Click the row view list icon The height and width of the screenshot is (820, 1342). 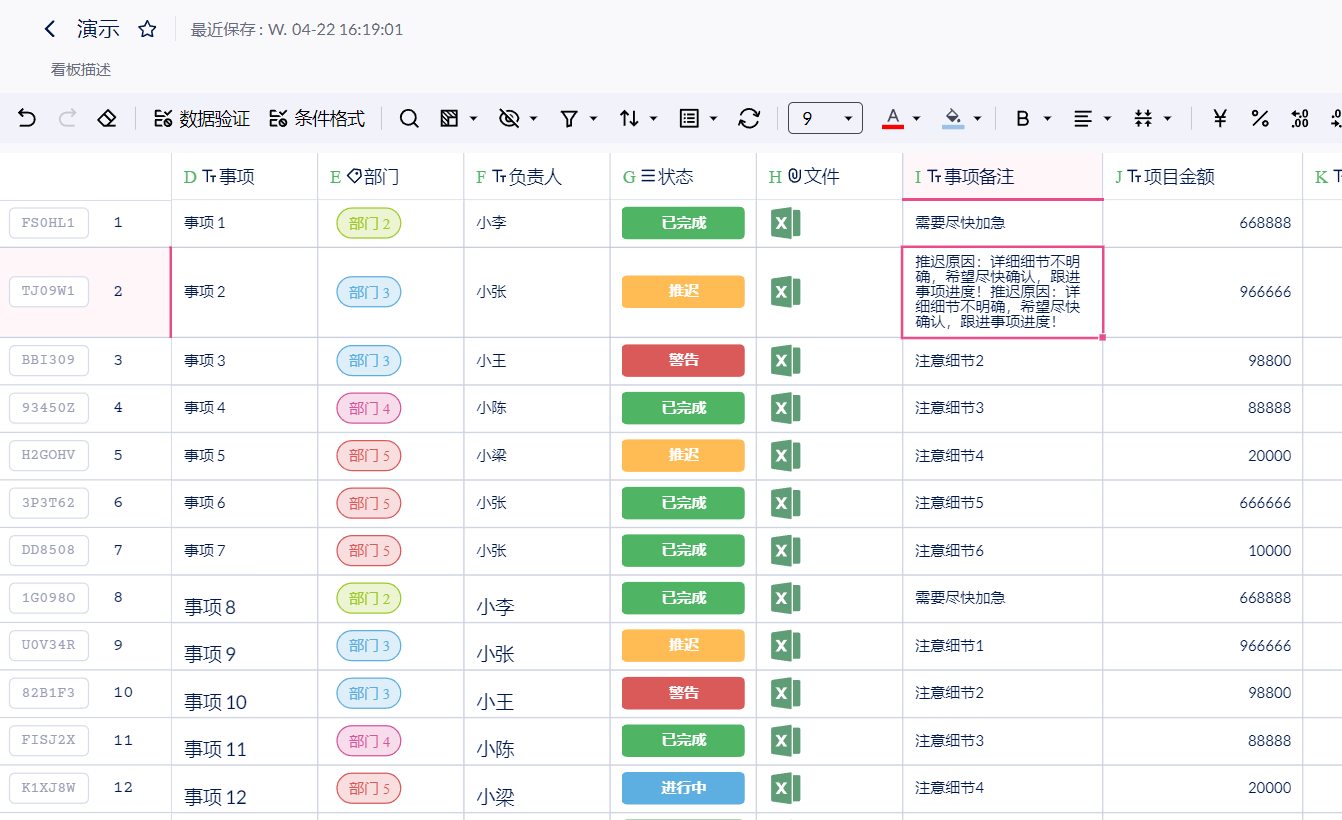click(689, 118)
